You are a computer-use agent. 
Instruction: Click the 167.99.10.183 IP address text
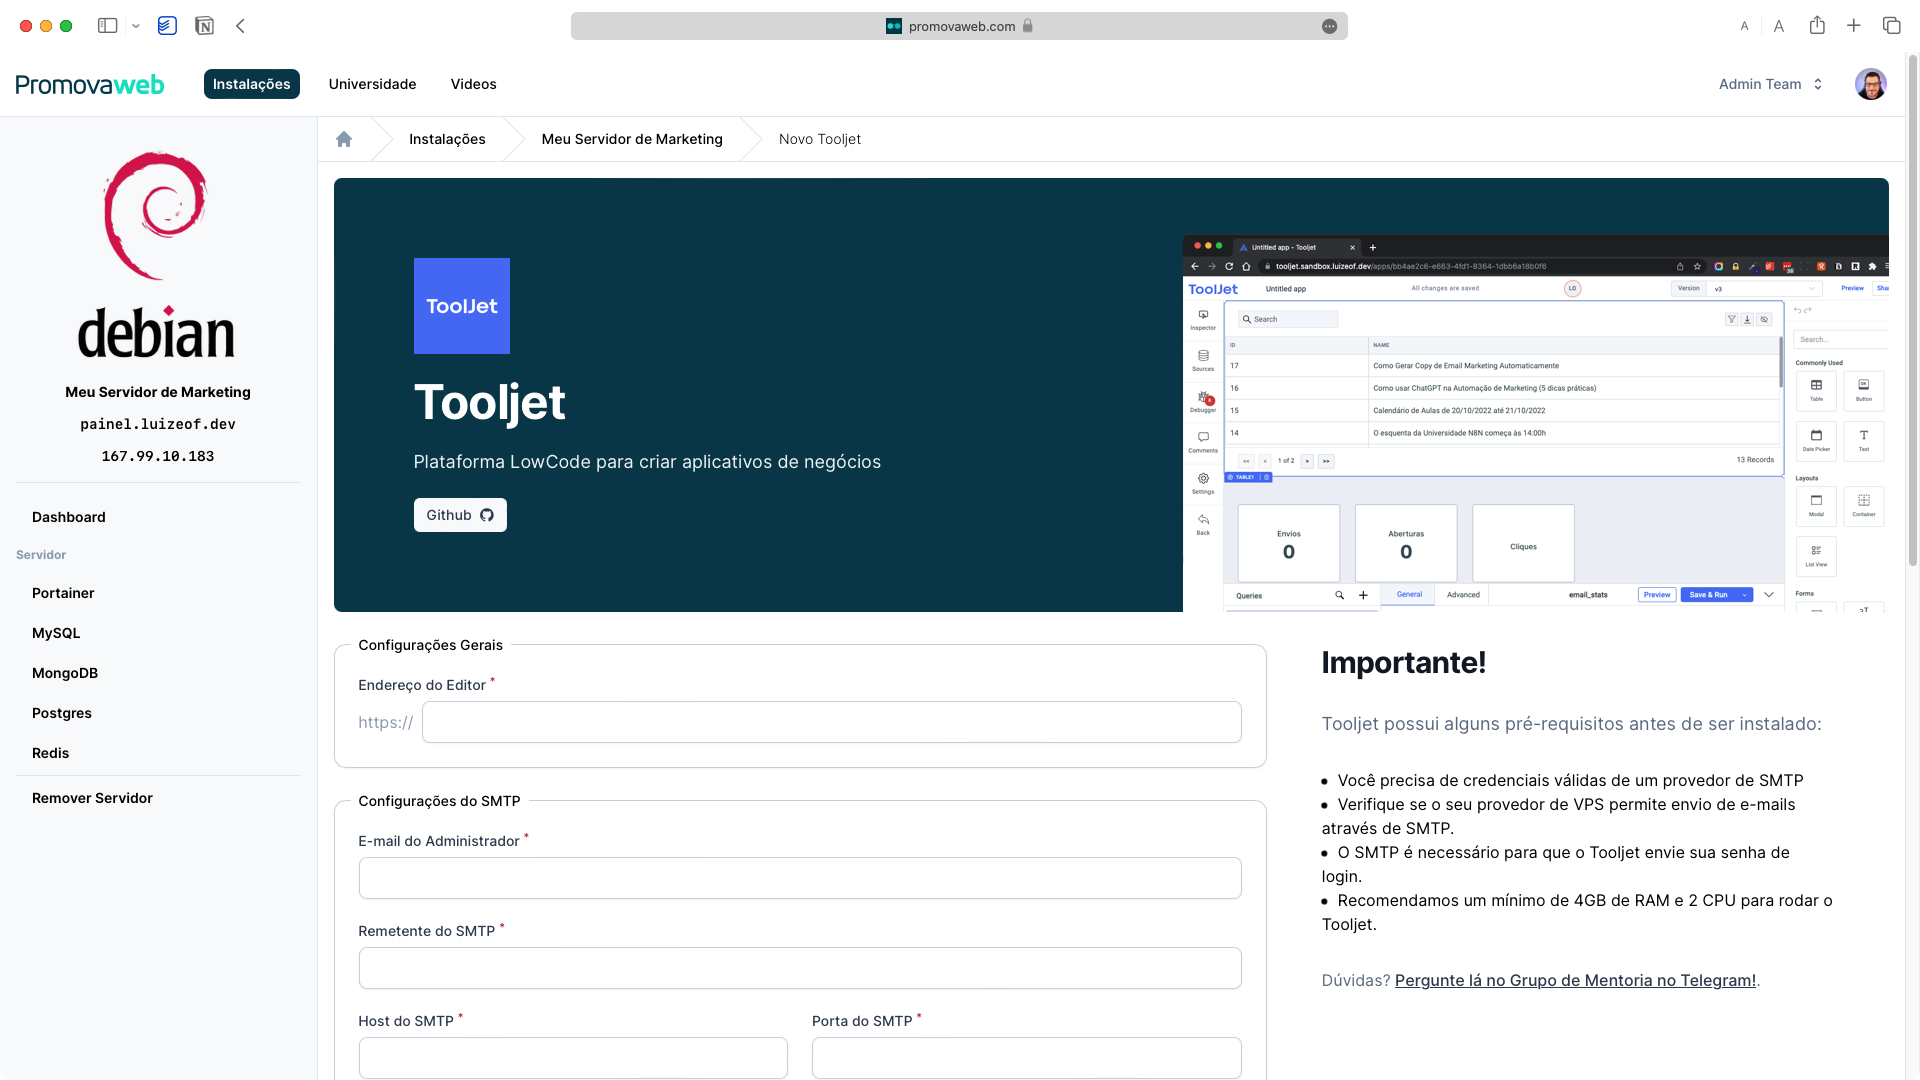158,456
